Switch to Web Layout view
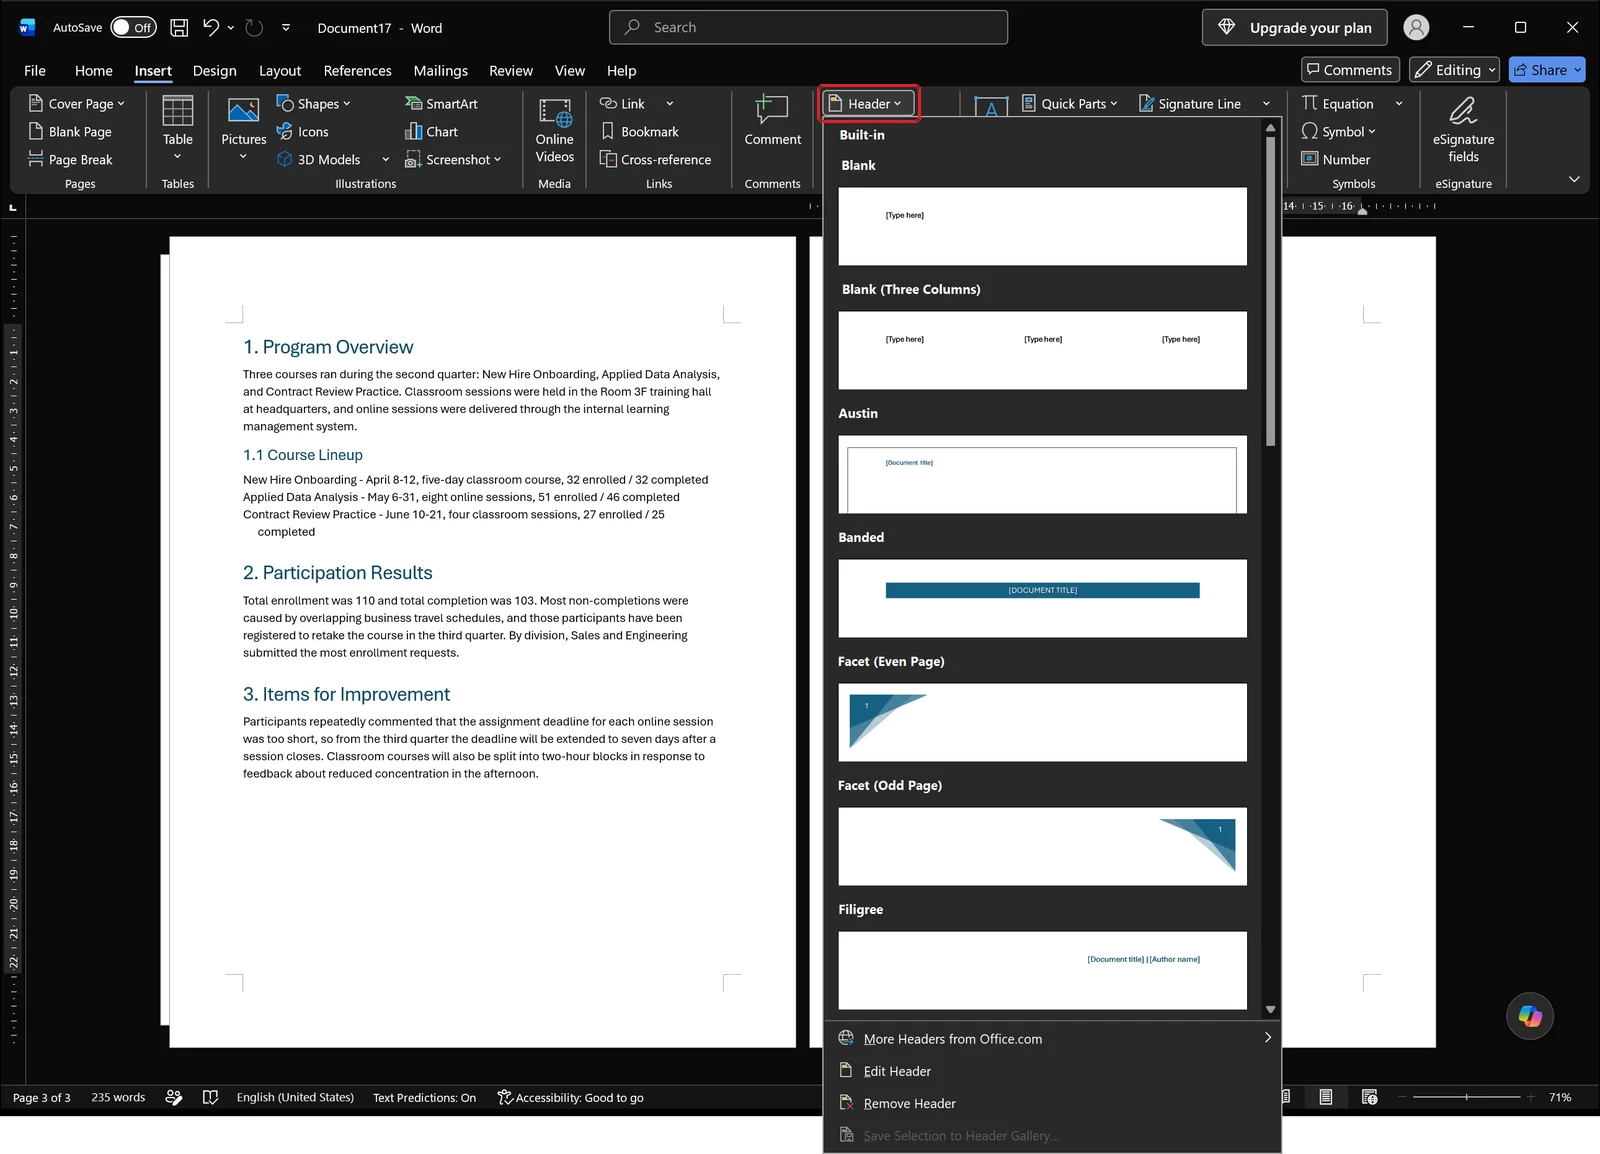The height and width of the screenshot is (1154, 1600). (1369, 1098)
